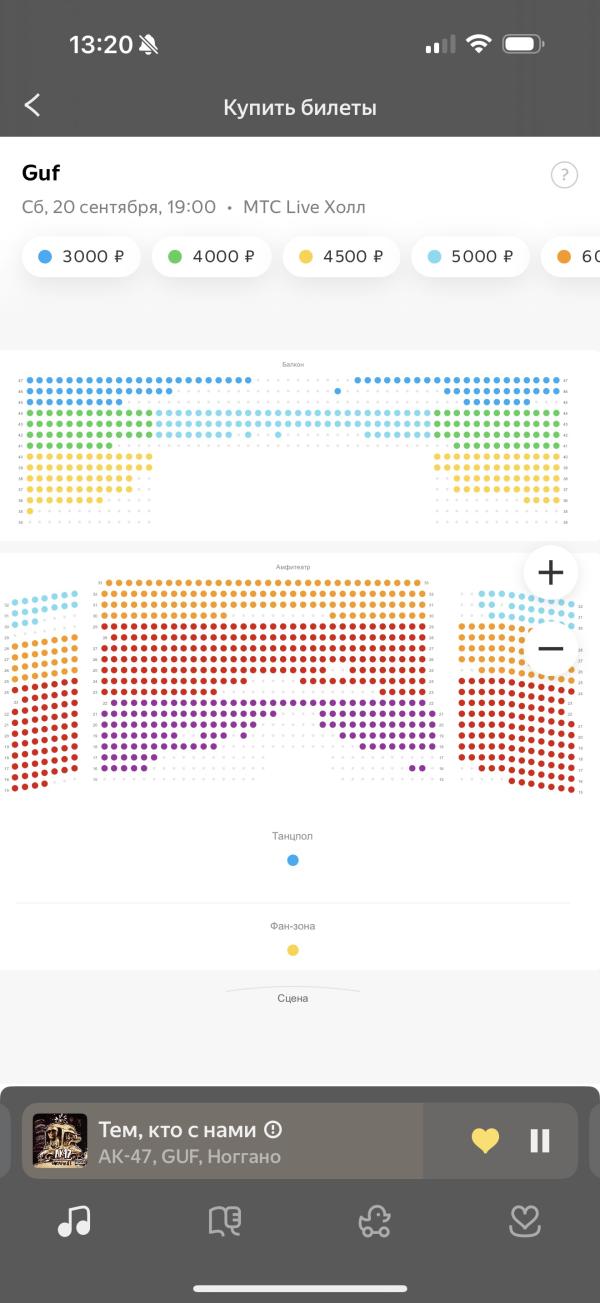This screenshot has height=1303, width=600.
Task: Choose the yellow Фан-зона ticket dot
Action: pos(293,950)
